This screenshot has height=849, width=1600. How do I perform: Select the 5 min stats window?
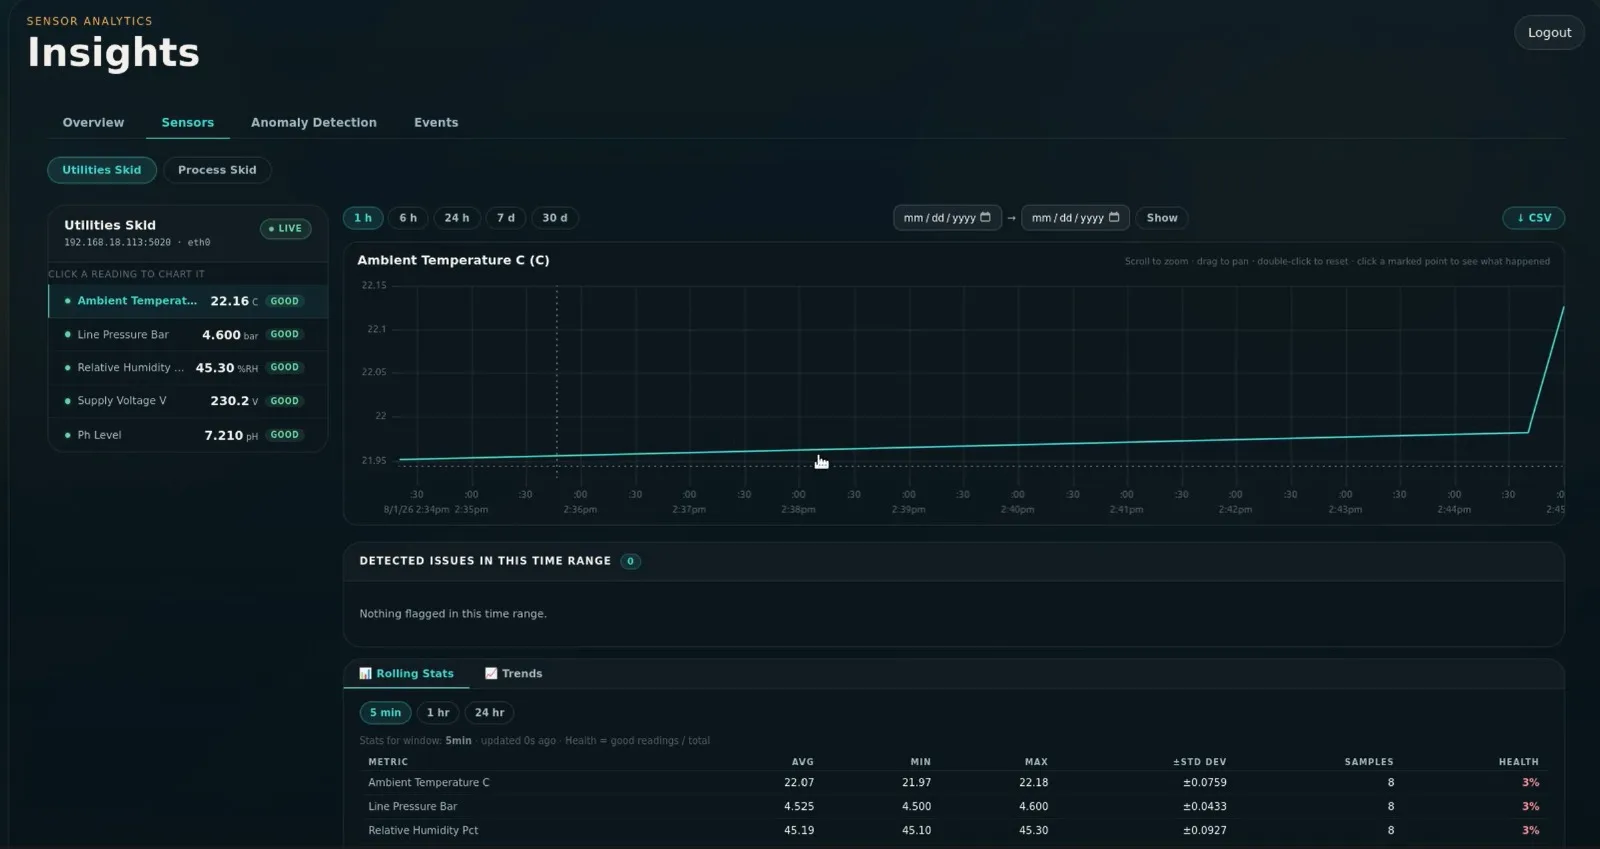(x=385, y=713)
